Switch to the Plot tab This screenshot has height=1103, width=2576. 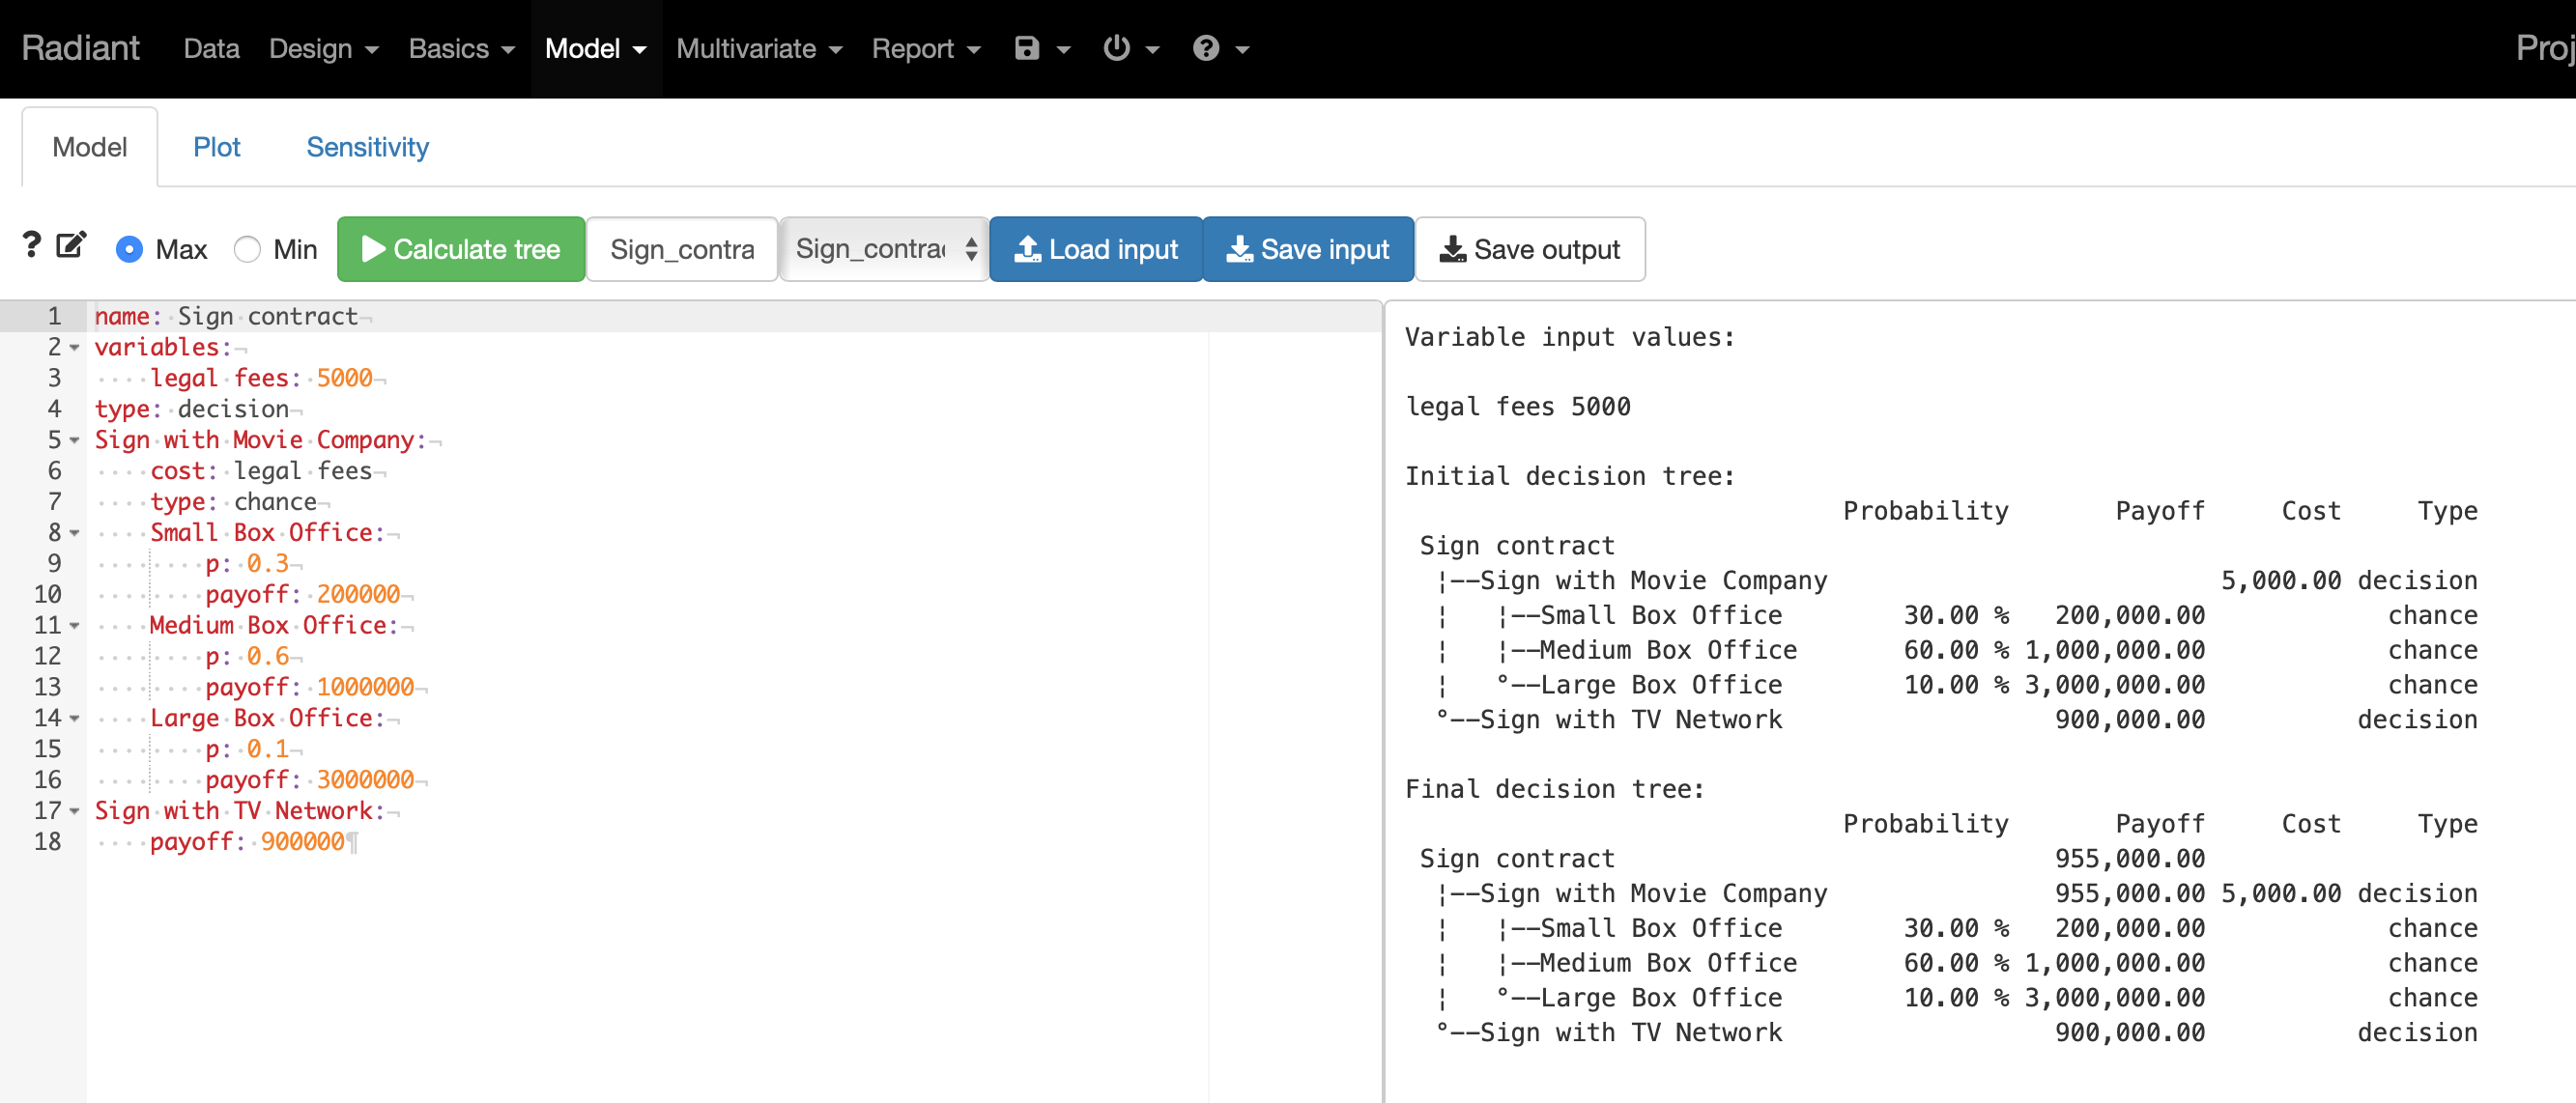coord(216,147)
